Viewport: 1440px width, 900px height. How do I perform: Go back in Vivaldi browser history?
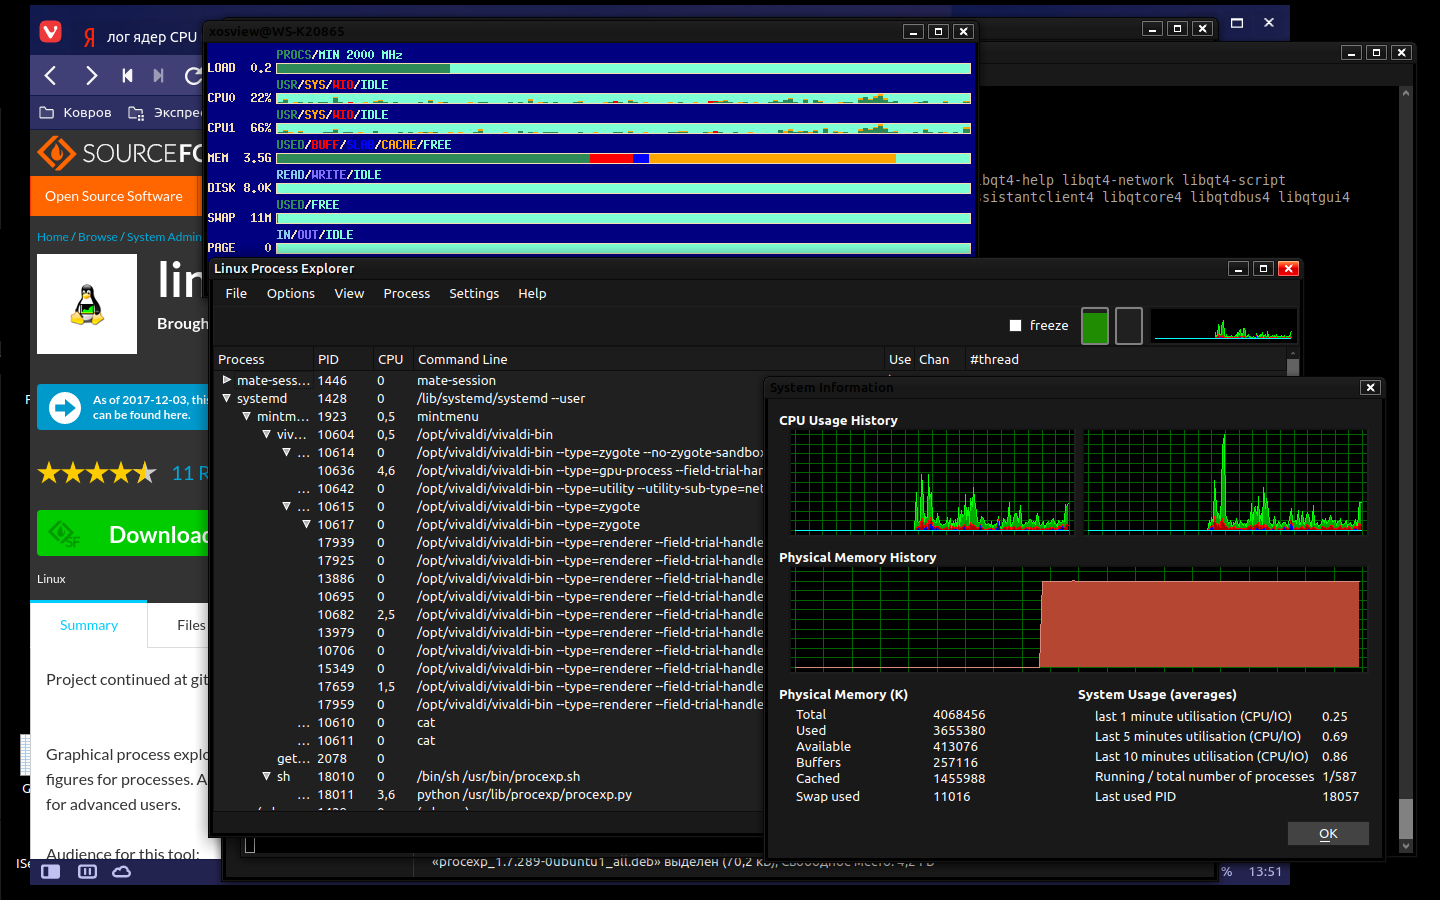(x=51, y=75)
